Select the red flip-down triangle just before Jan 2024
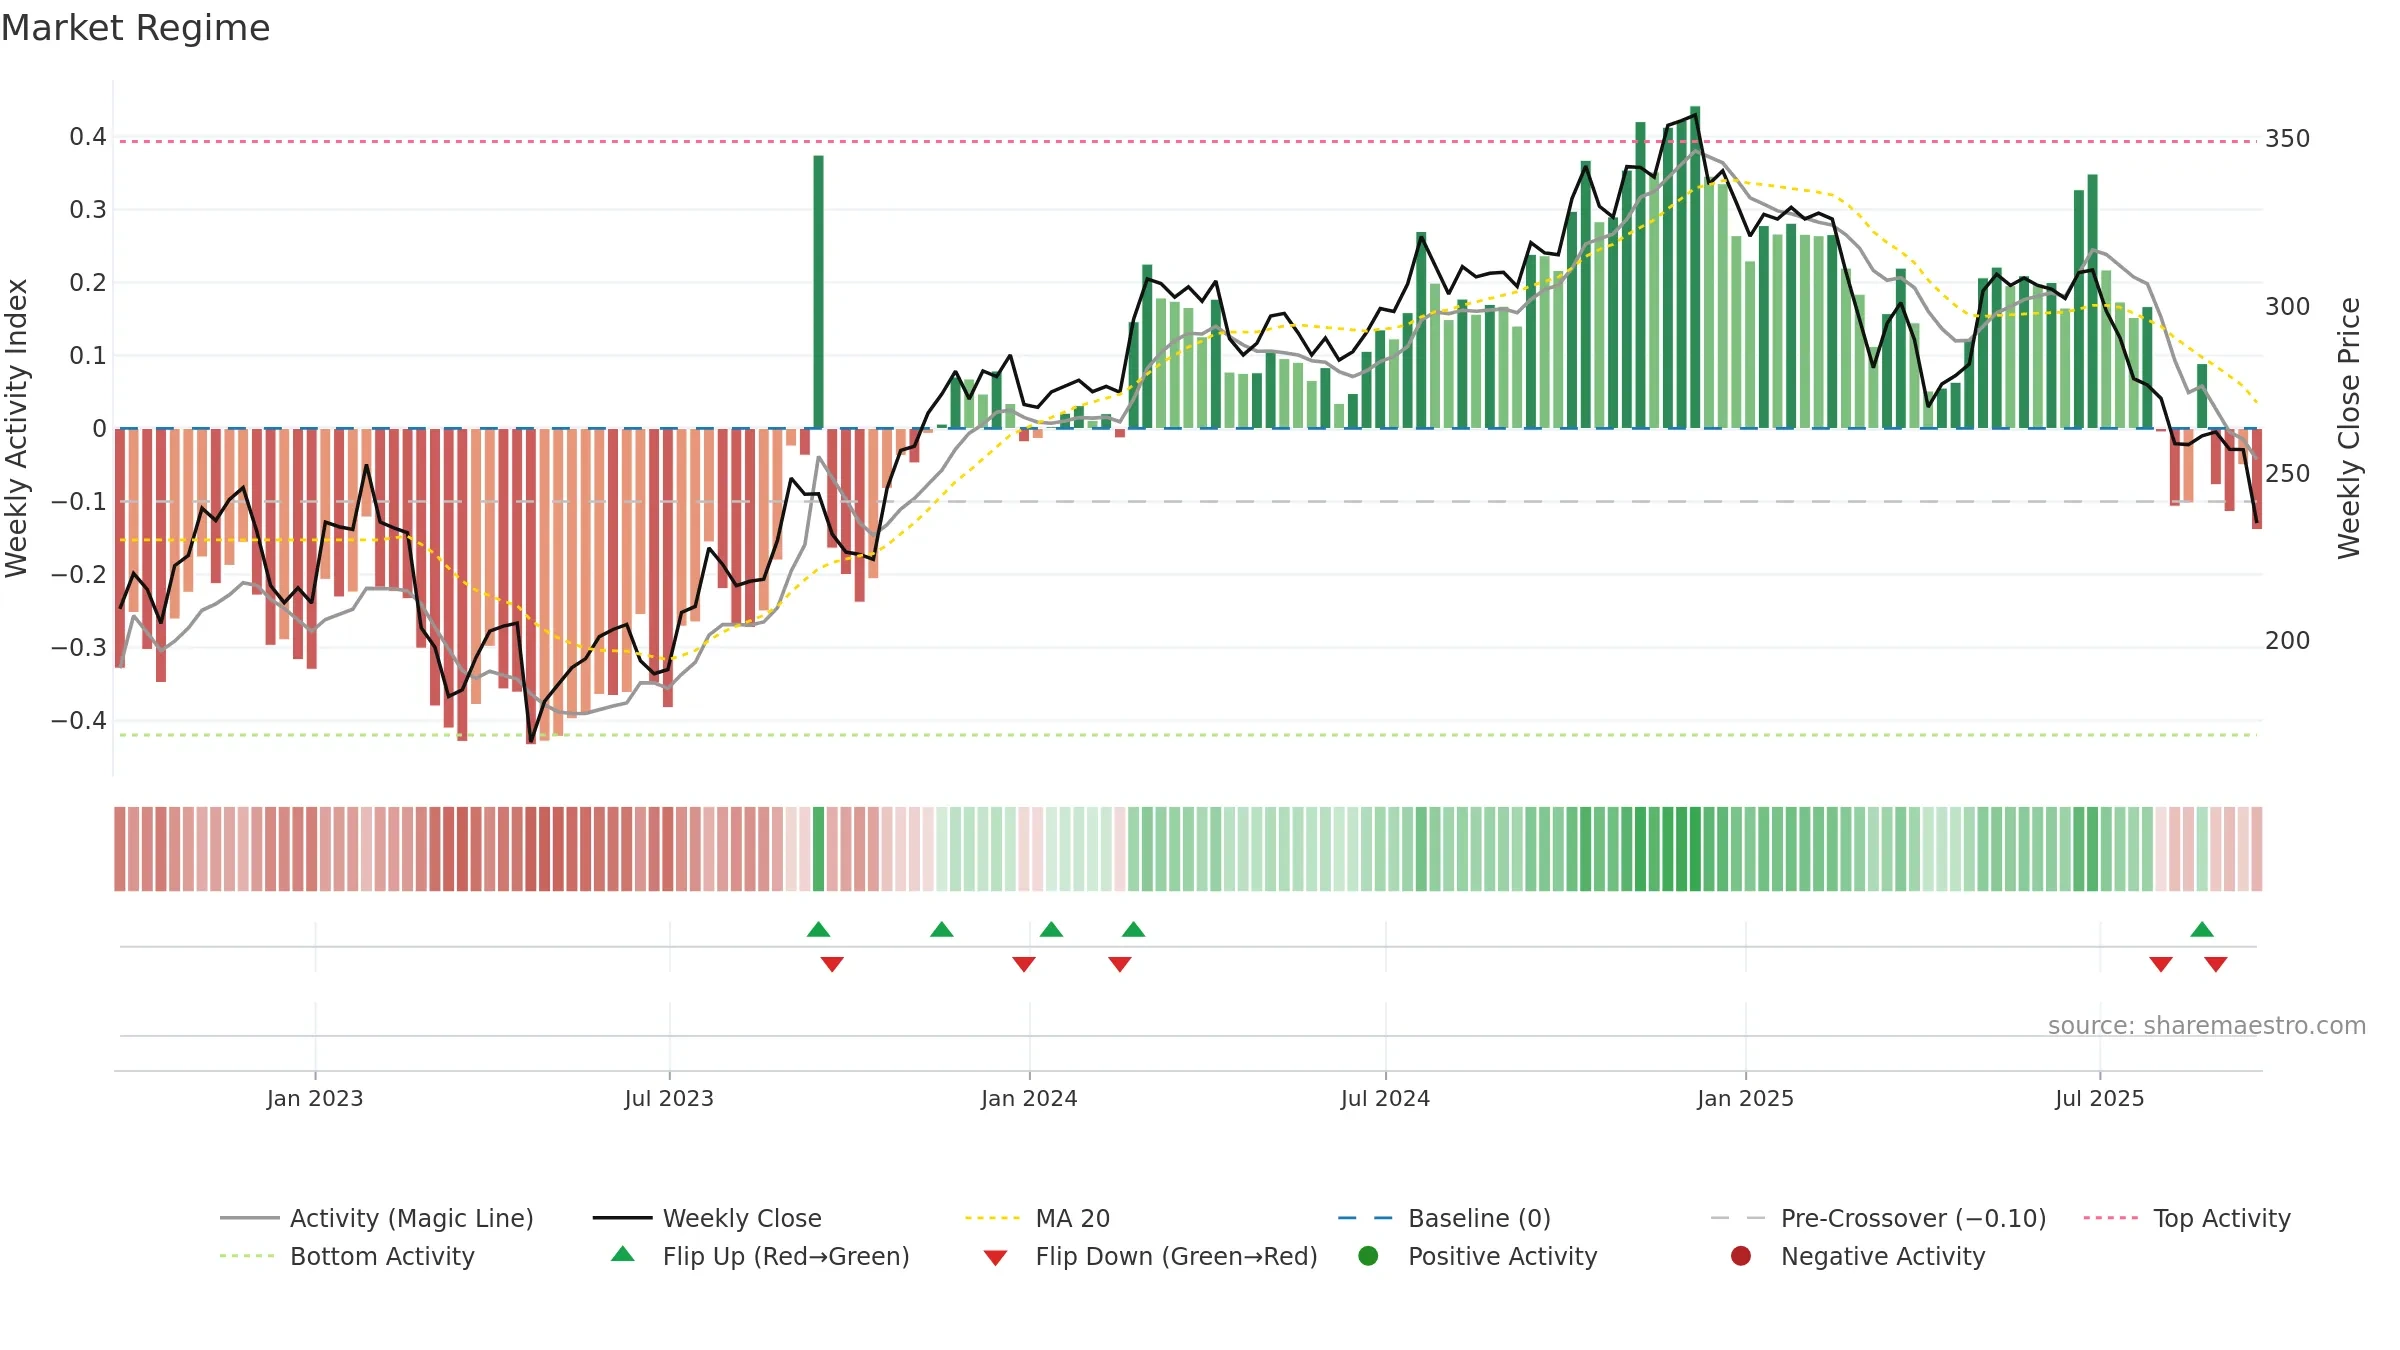2400x1350 pixels. (1024, 964)
